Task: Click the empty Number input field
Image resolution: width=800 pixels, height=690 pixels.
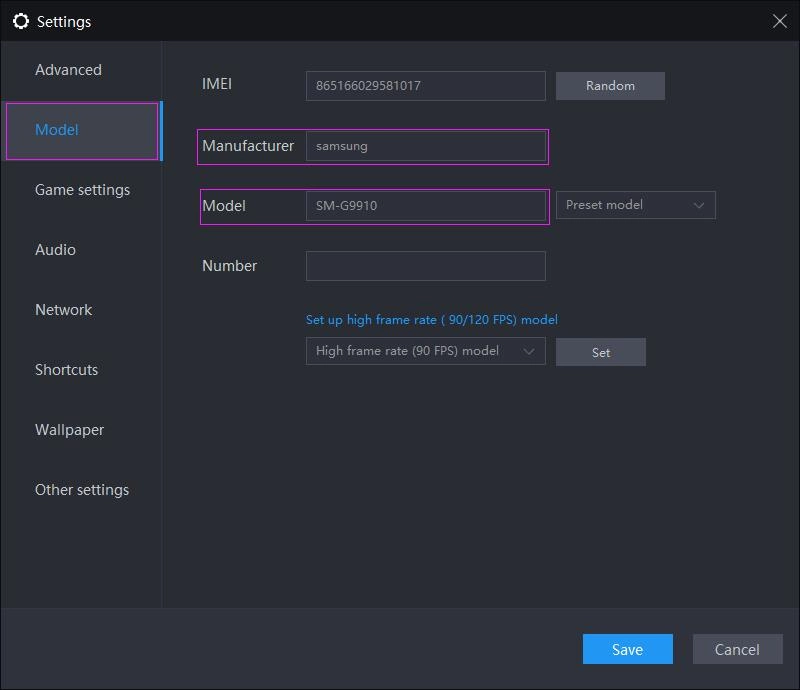Action: 425,265
